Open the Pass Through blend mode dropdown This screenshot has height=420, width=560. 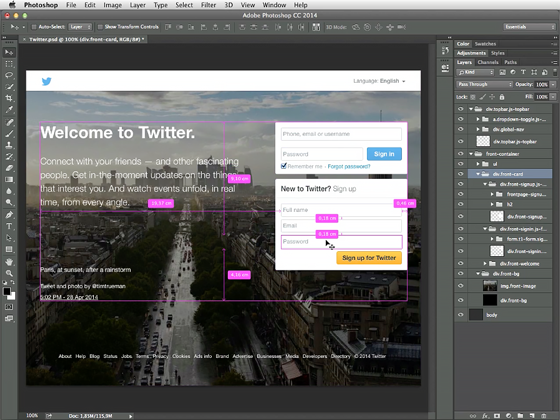[484, 85]
